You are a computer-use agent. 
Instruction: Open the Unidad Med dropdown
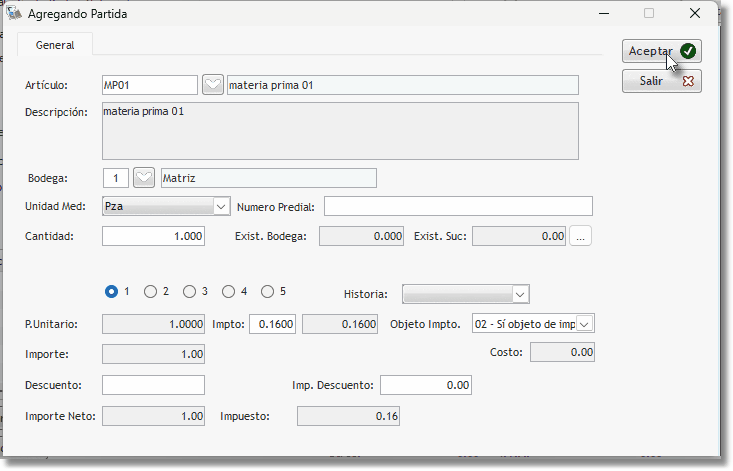pyautogui.click(x=167, y=206)
